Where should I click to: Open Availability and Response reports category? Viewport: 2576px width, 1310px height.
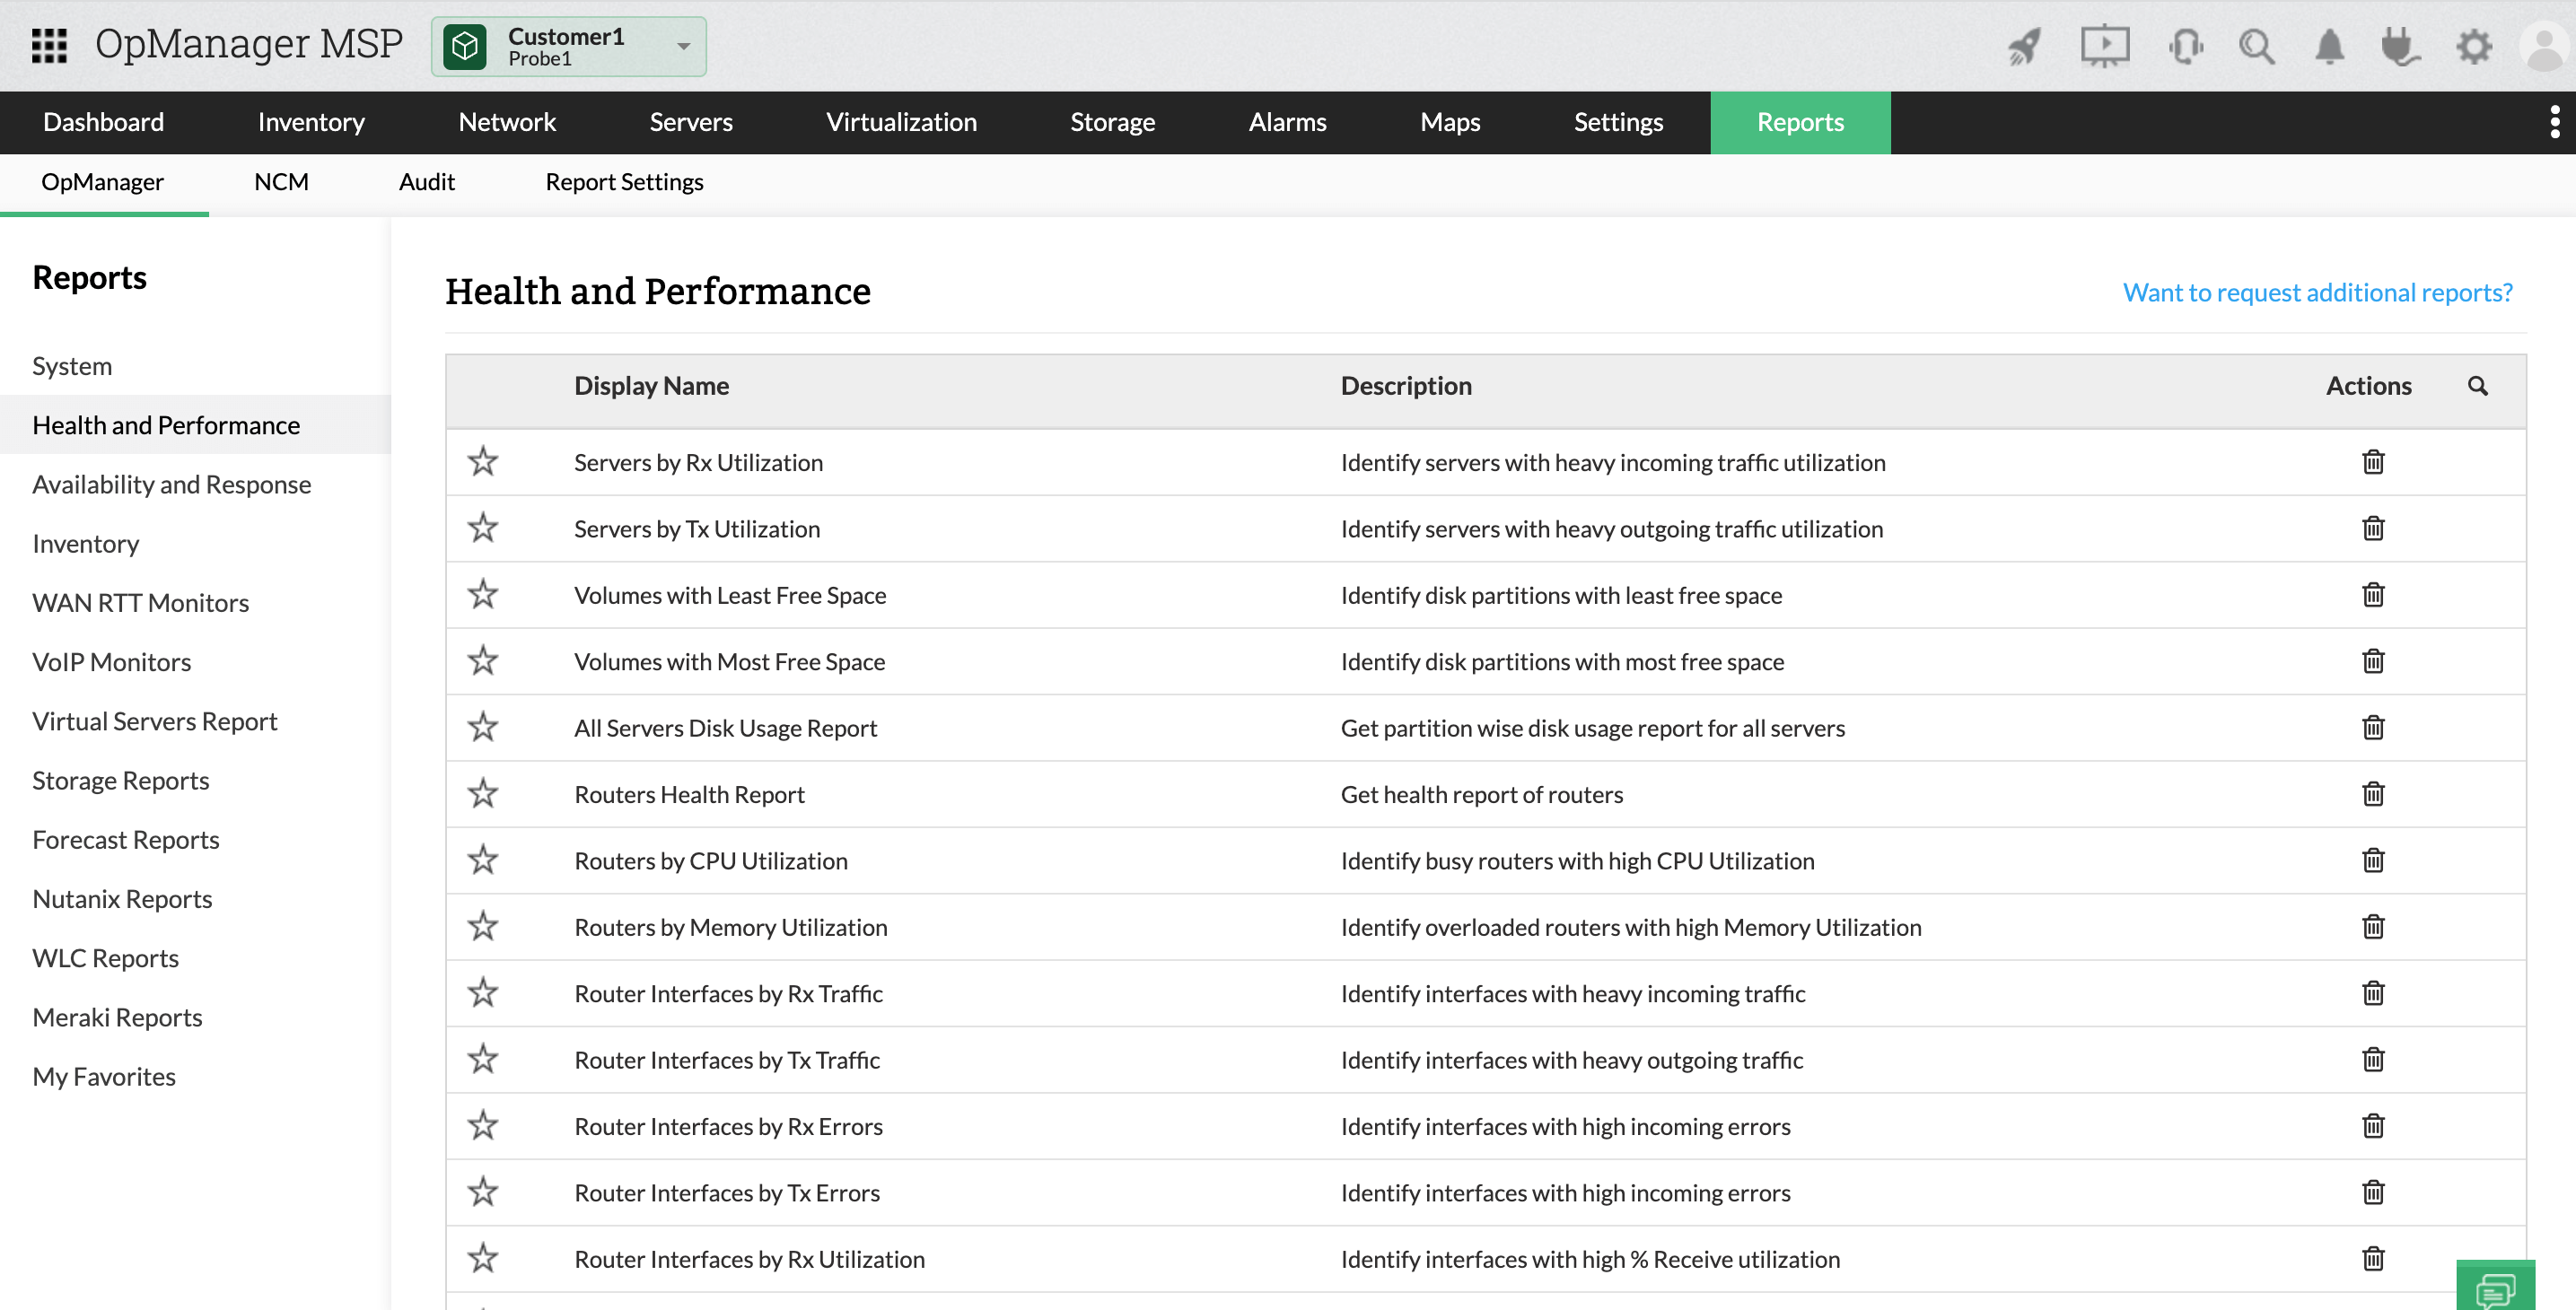click(x=172, y=484)
